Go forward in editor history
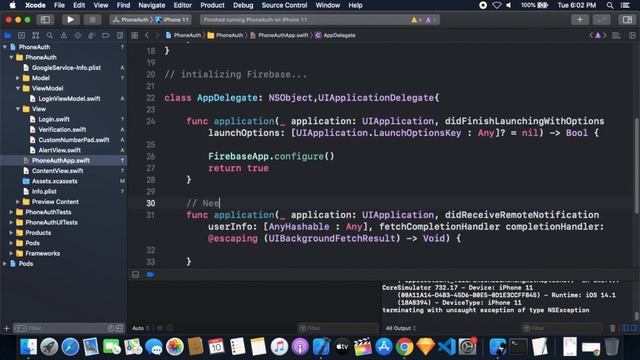This screenshot has width=640, height=360. pos(157,36)
